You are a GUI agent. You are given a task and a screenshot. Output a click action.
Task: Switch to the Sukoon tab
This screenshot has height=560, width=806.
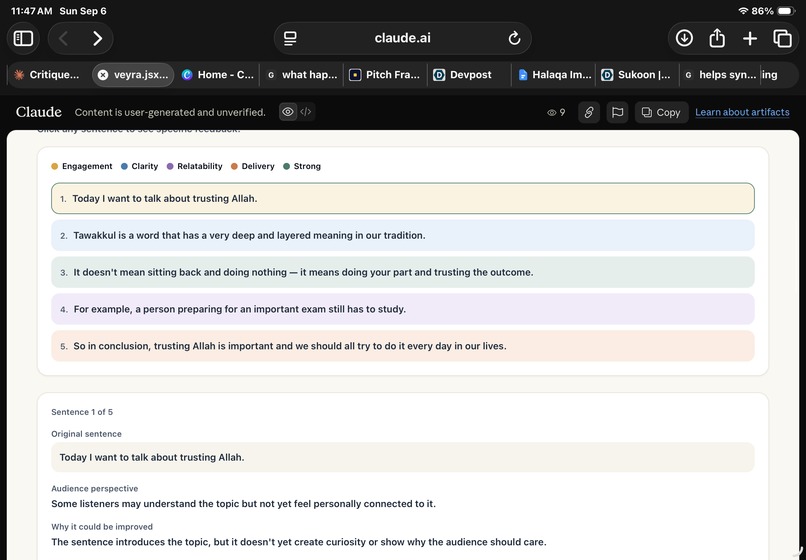[x=637, y=75]
